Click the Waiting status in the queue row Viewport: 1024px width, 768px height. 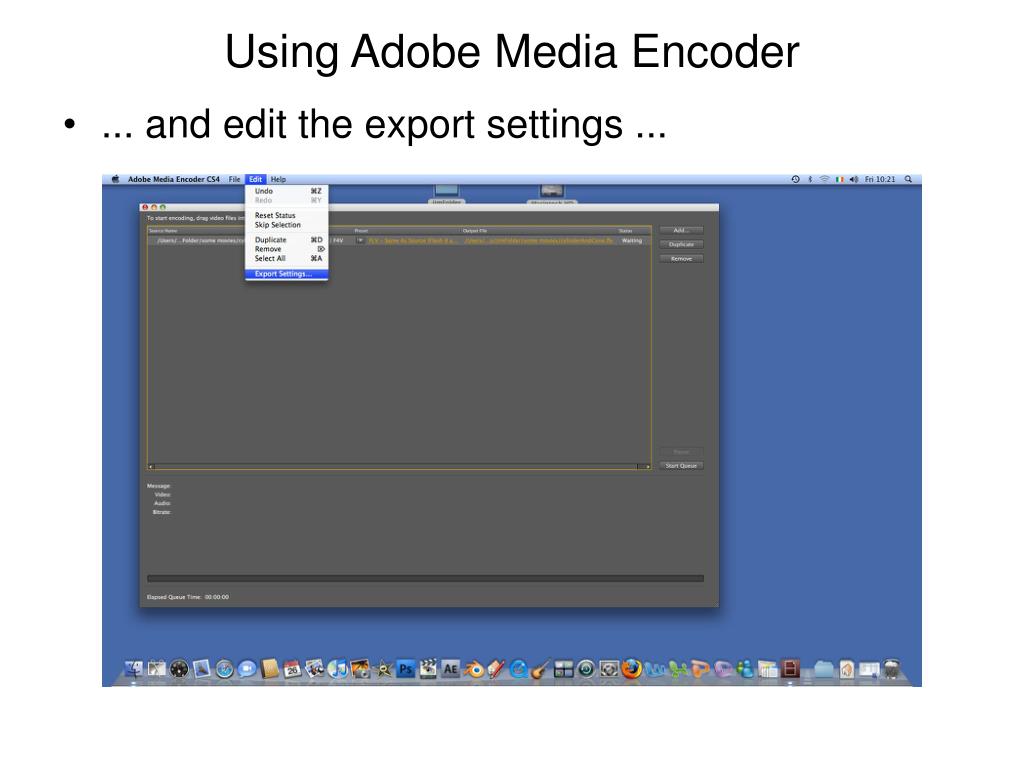(632, 241)
